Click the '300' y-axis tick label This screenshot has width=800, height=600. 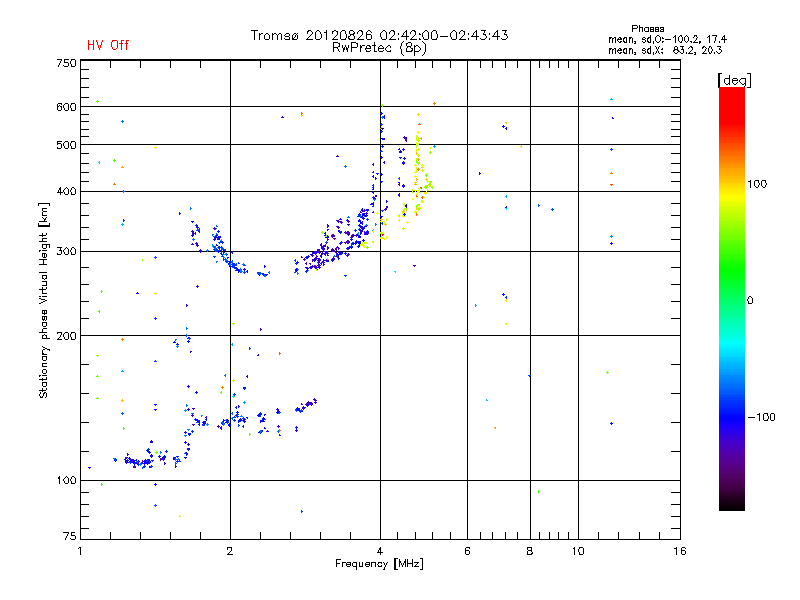coord(66,252)
